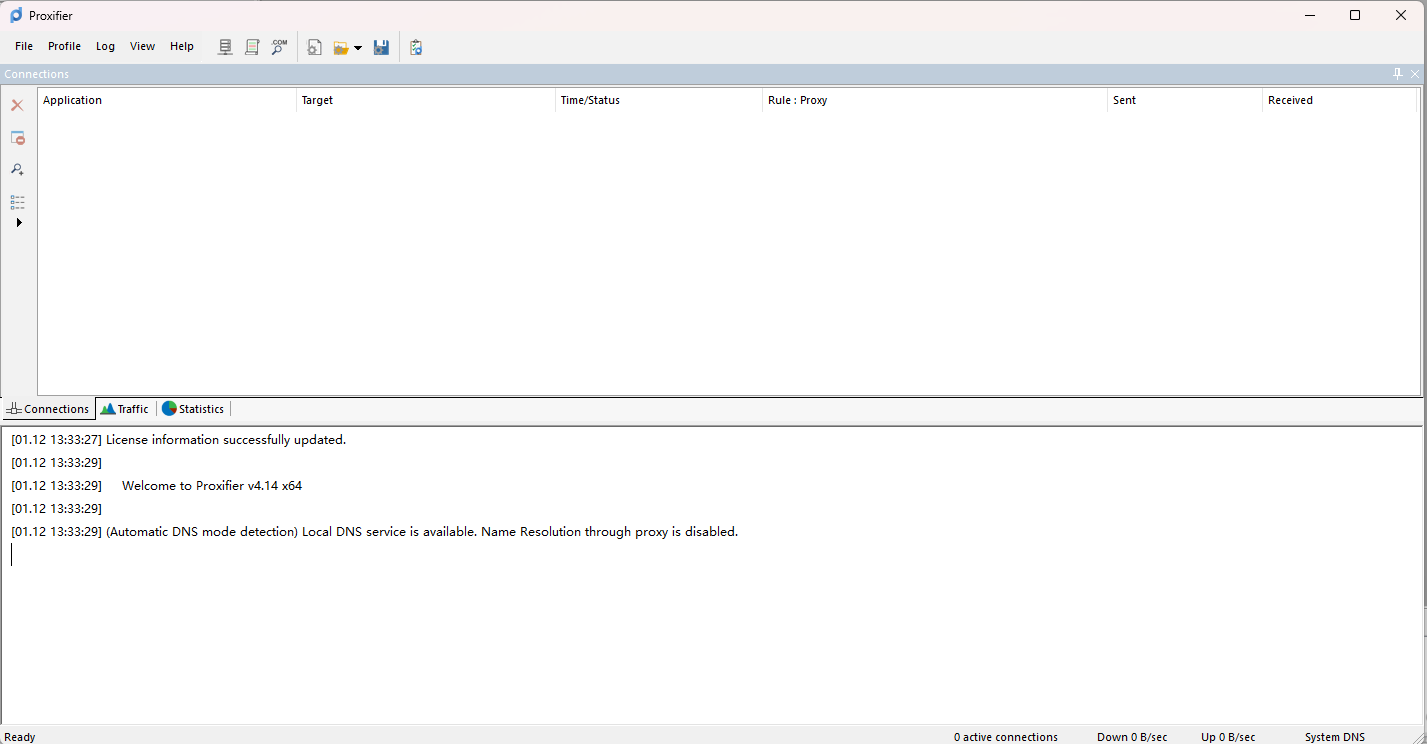Click the block application window icon
Screen dimensions: 1427x744
(17, 138)
